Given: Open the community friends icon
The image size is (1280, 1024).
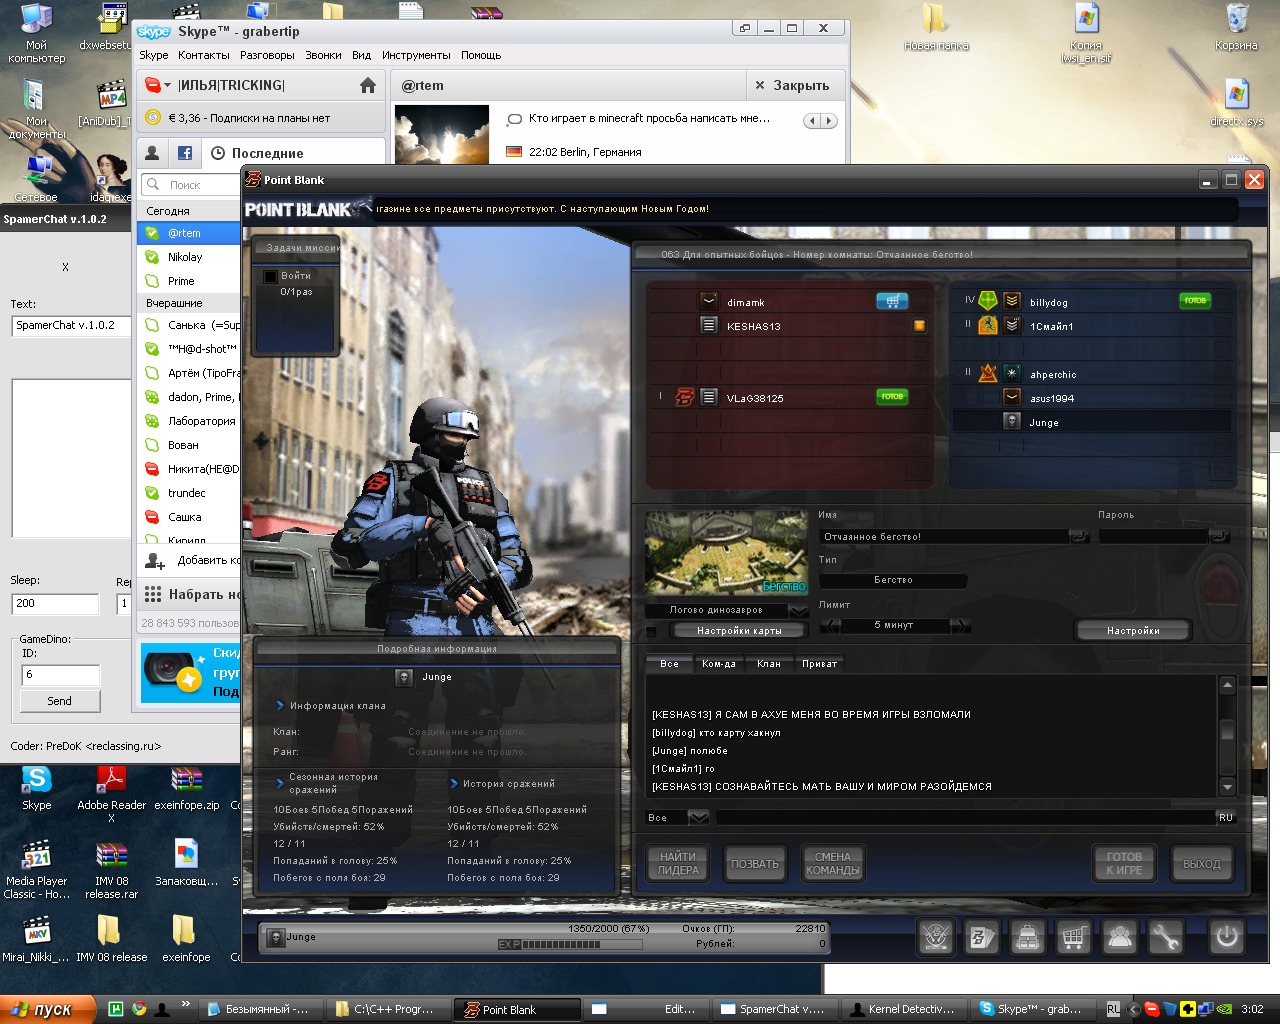Looking at the screenshot, I should [x=1120, y=937].
